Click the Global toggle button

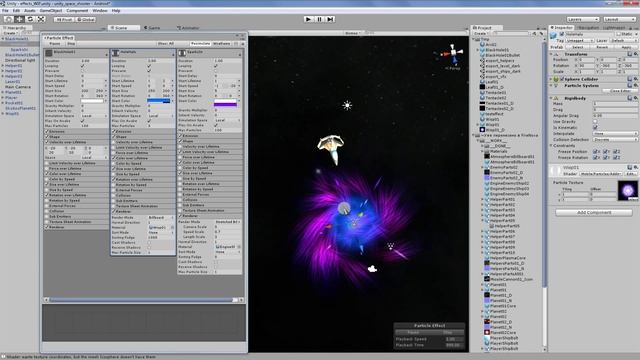coord(86,19)
